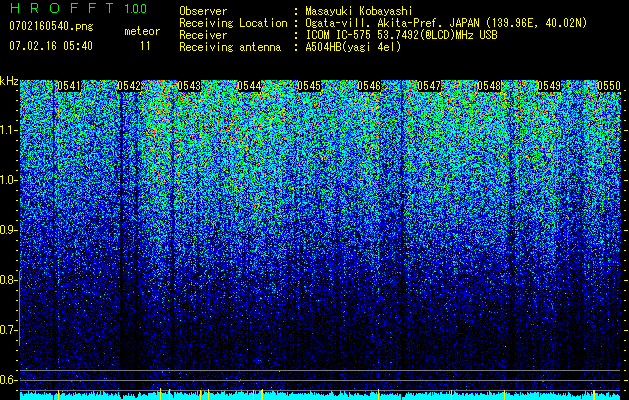Click the 0.6 frequency axis label

tap(8, 380)
